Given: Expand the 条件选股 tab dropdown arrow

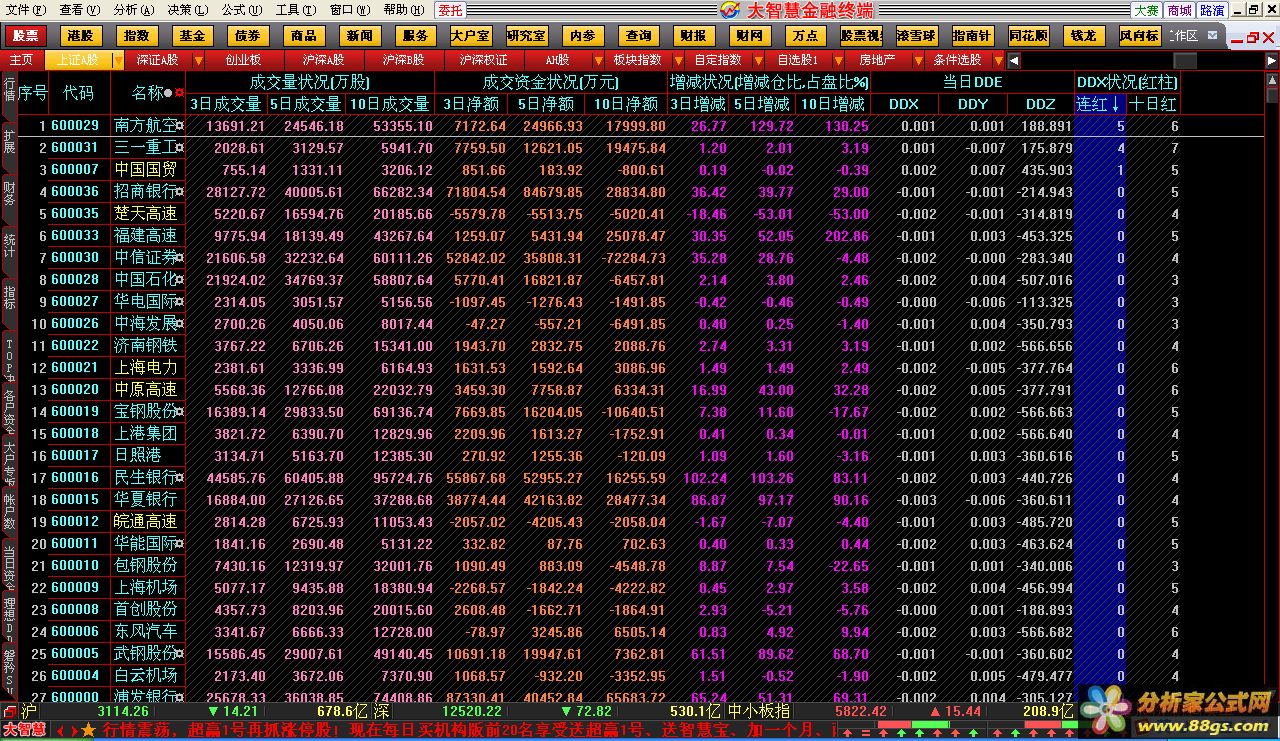Looking at the screenshot, I should [x=998, y=59].
